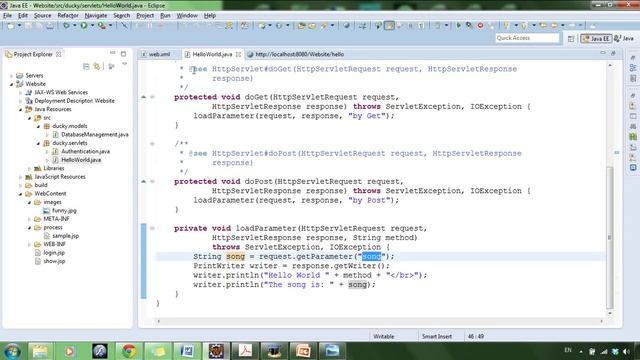Switch to the Java EE perspective
The height and width of the screenshot is (360, 640).
596,38
